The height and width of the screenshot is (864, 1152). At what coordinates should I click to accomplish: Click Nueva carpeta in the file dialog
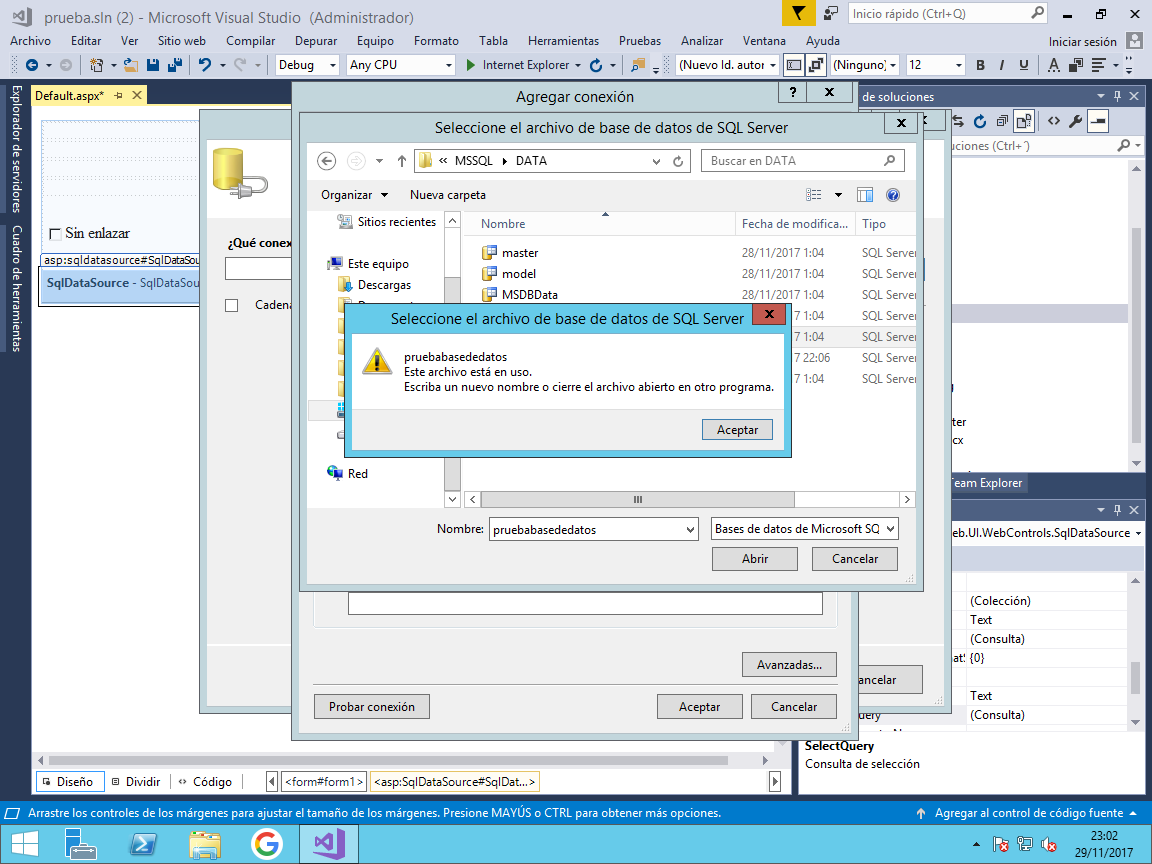coord(447,195)
